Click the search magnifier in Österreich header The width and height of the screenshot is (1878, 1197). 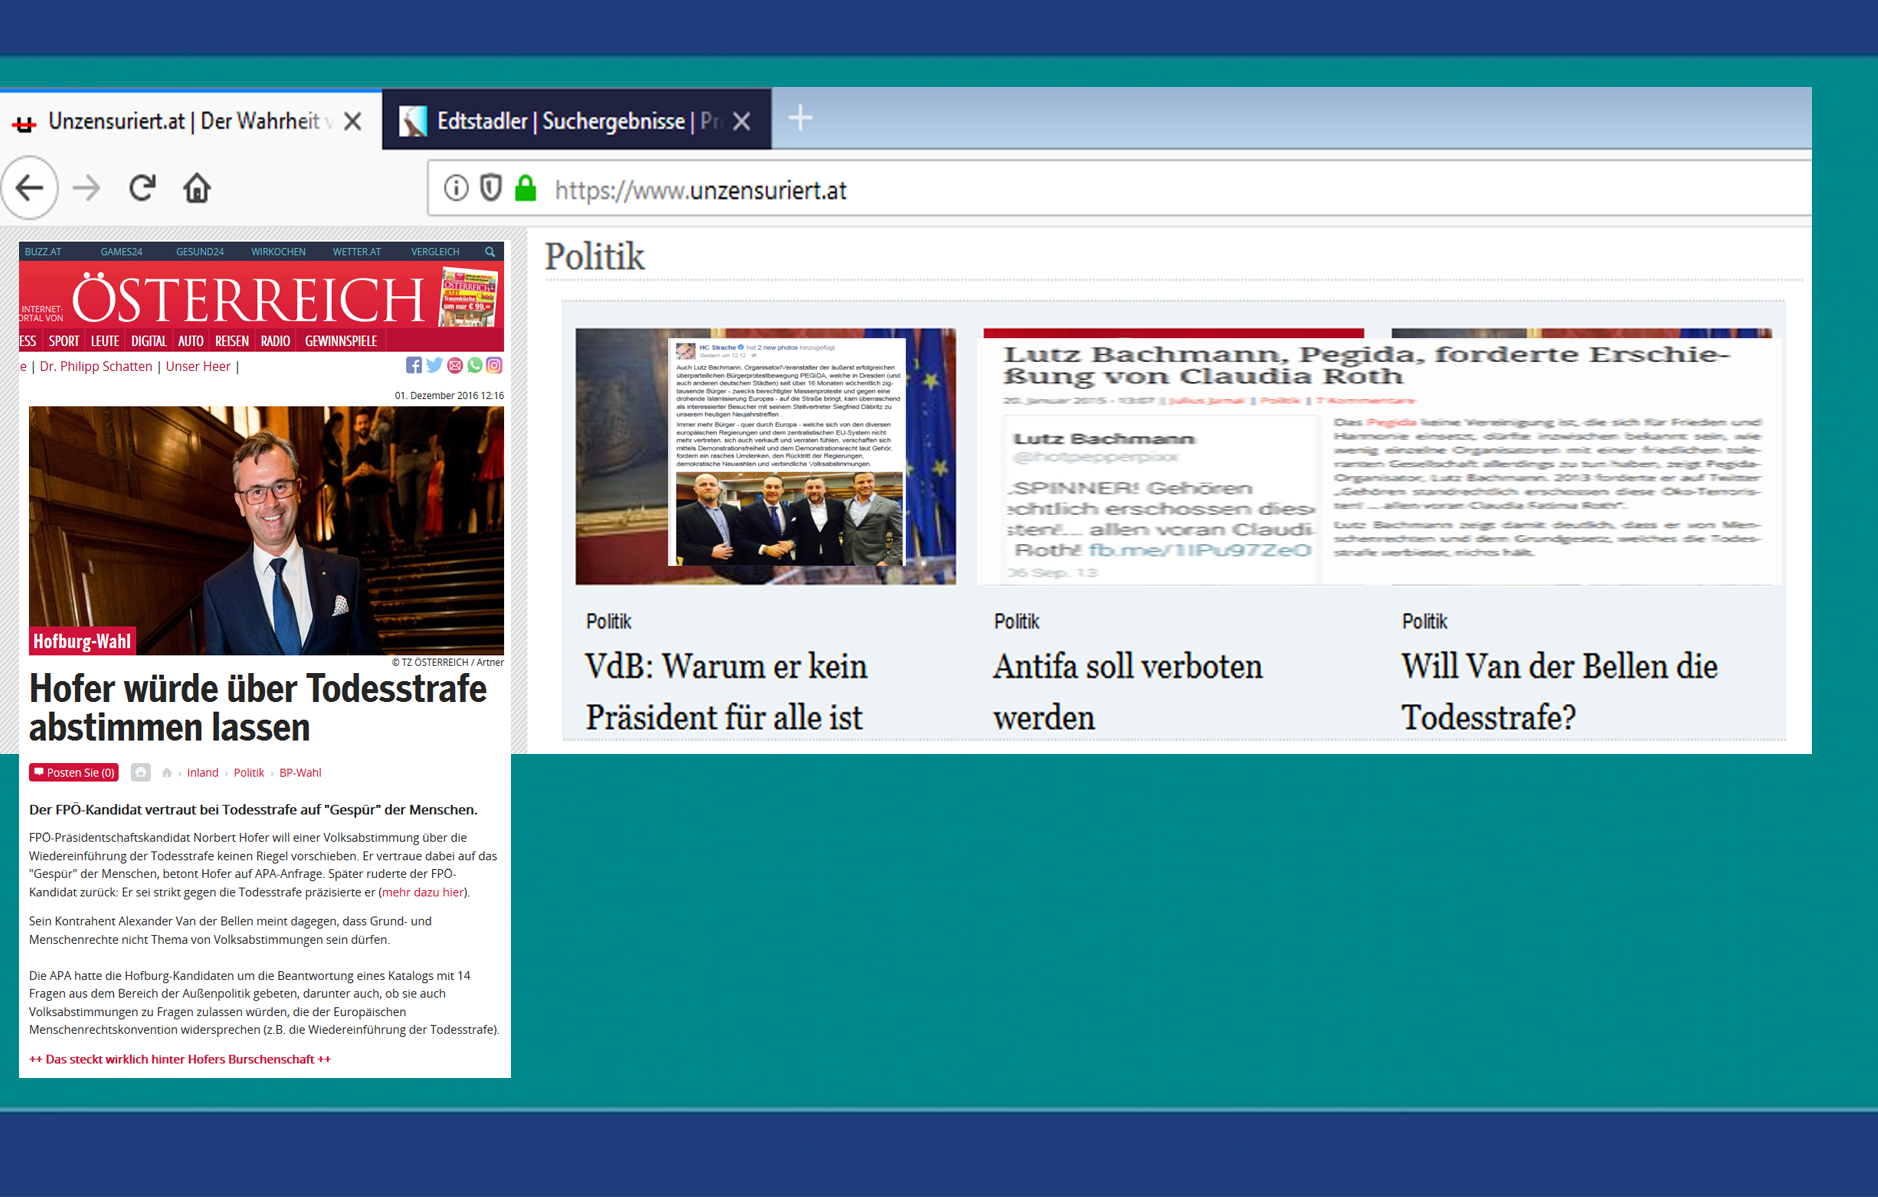(490, 252)
